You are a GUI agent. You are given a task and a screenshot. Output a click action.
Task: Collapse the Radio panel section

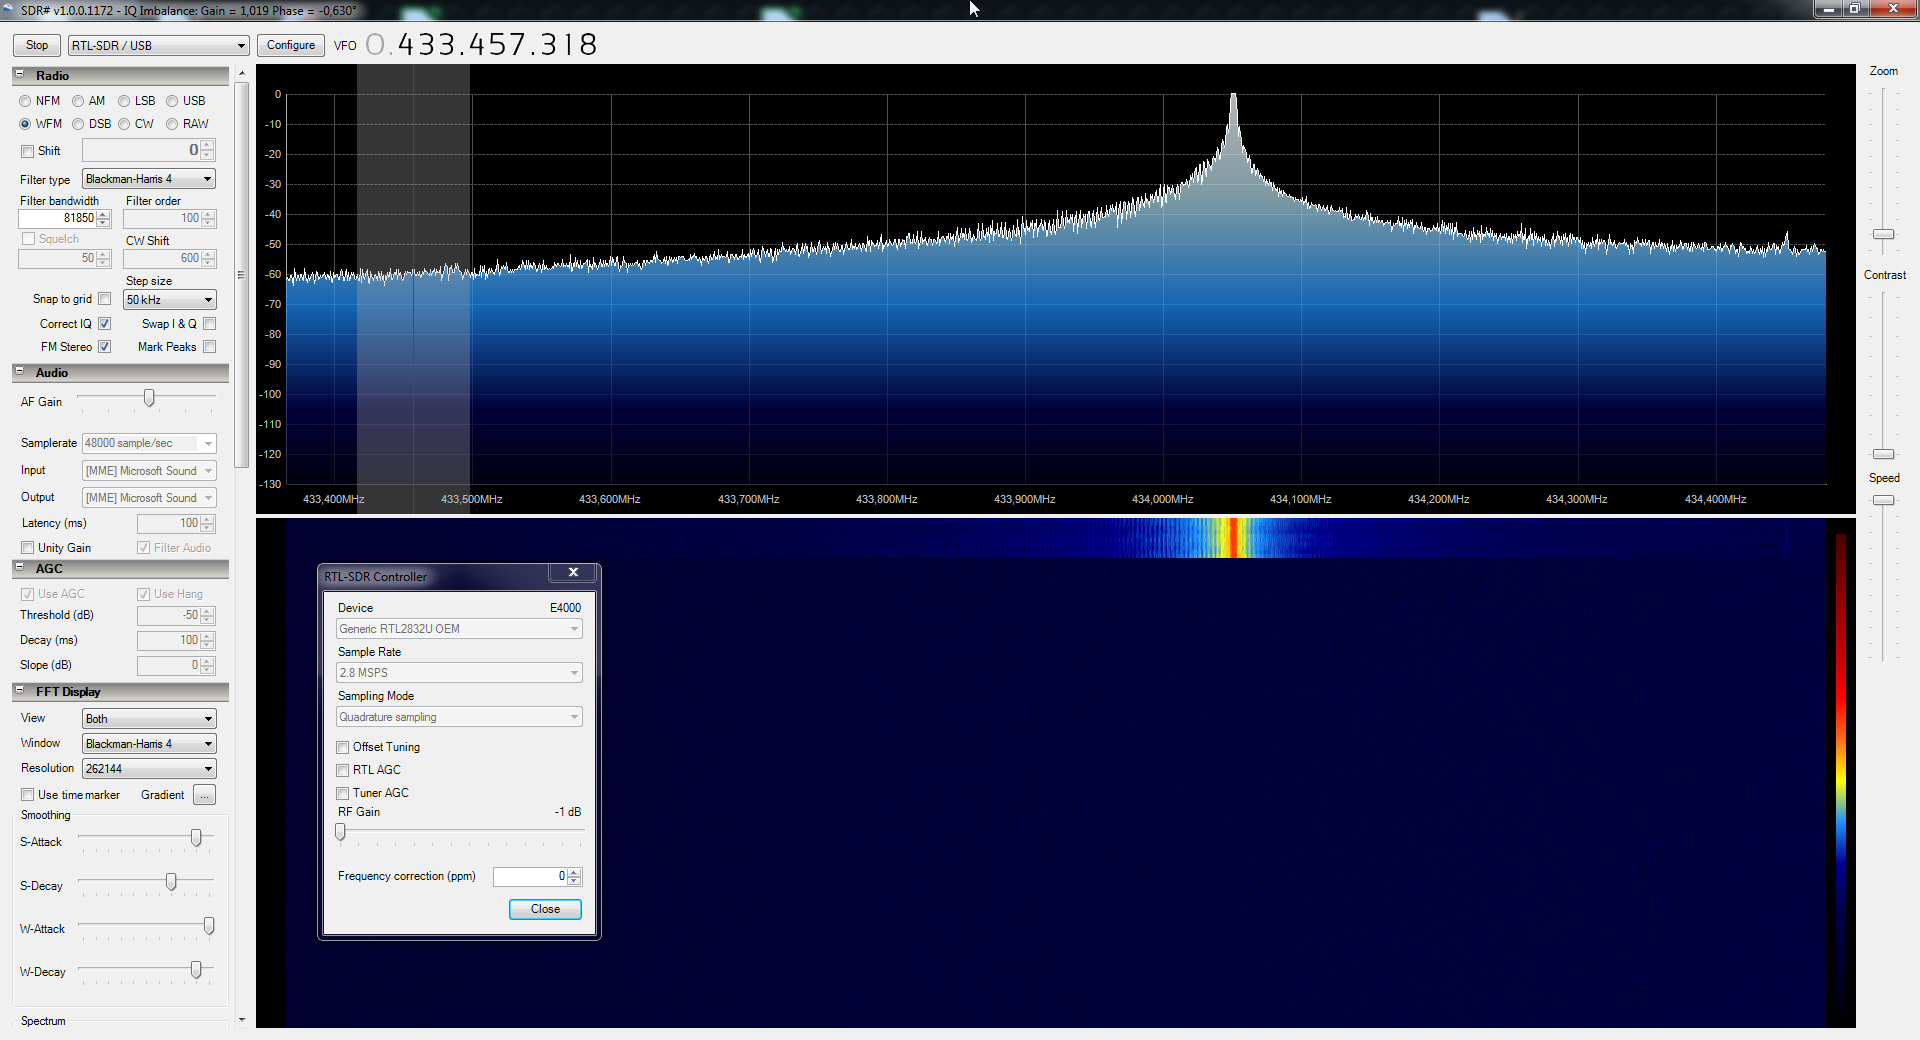[x=19, y=75]
